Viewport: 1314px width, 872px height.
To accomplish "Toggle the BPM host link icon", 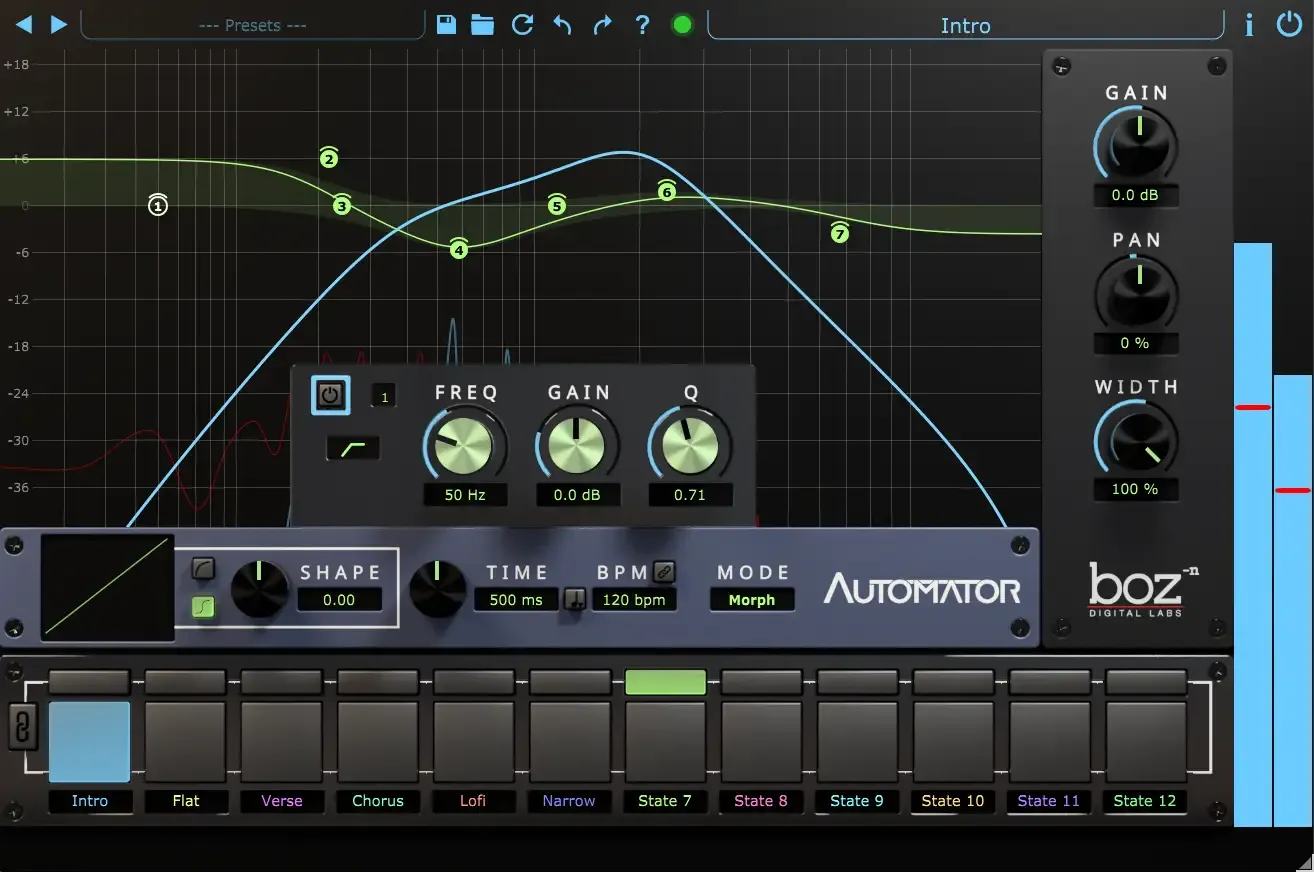I will coord(664,572).
